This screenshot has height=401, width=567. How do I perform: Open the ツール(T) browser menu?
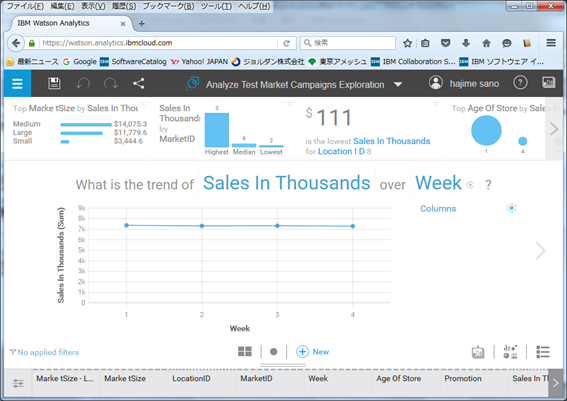coord(216,6)
